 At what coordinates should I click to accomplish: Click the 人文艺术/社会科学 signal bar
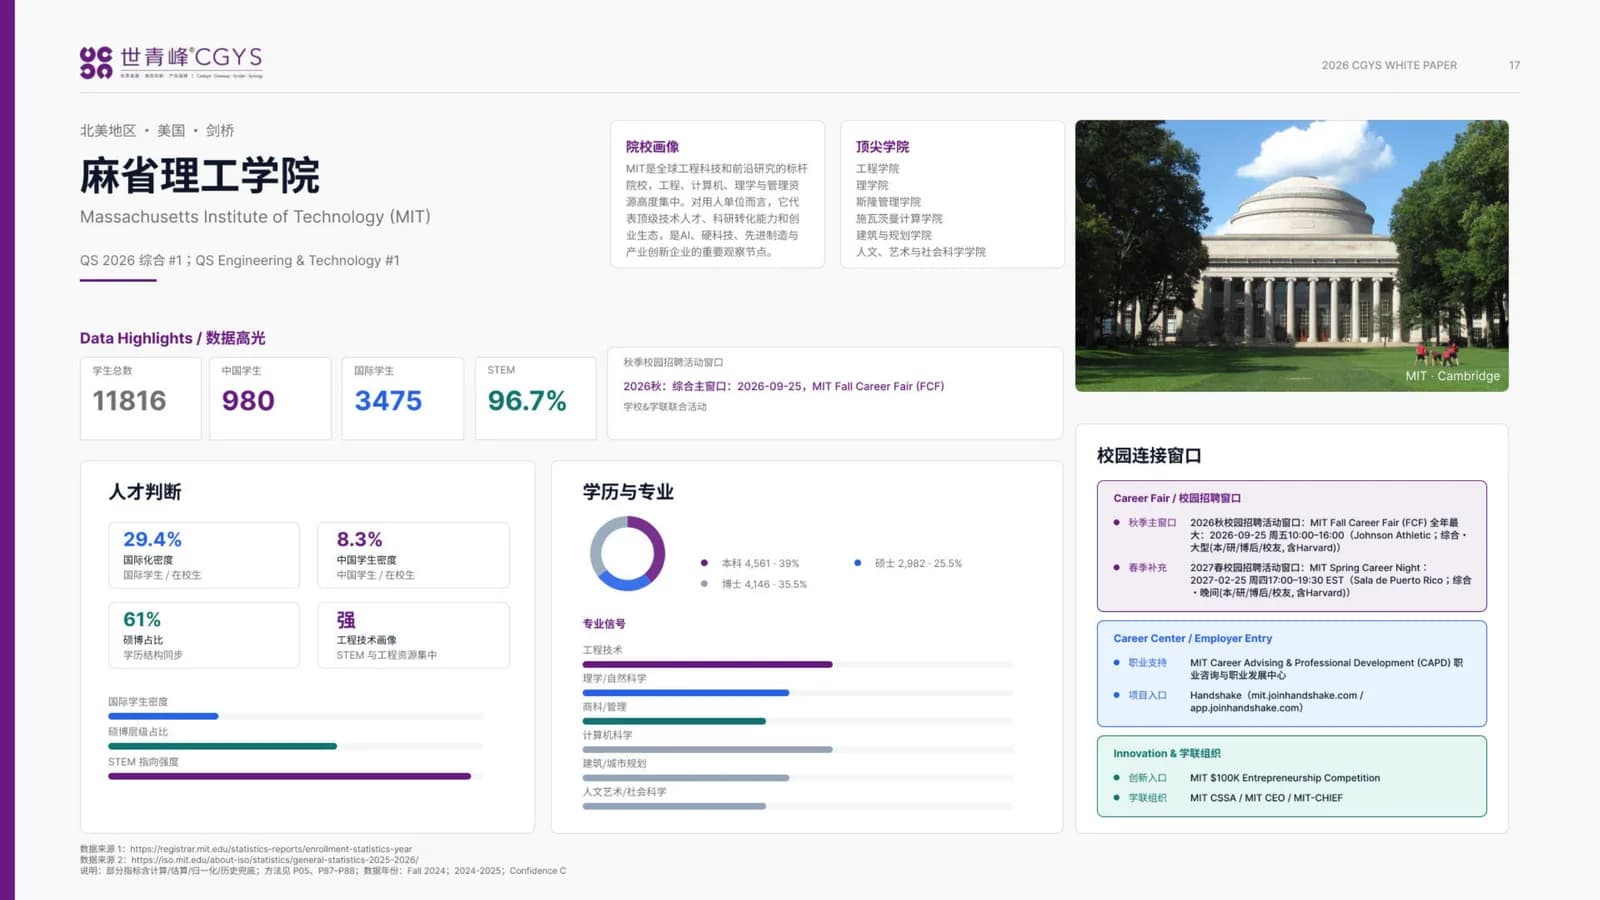674,806
